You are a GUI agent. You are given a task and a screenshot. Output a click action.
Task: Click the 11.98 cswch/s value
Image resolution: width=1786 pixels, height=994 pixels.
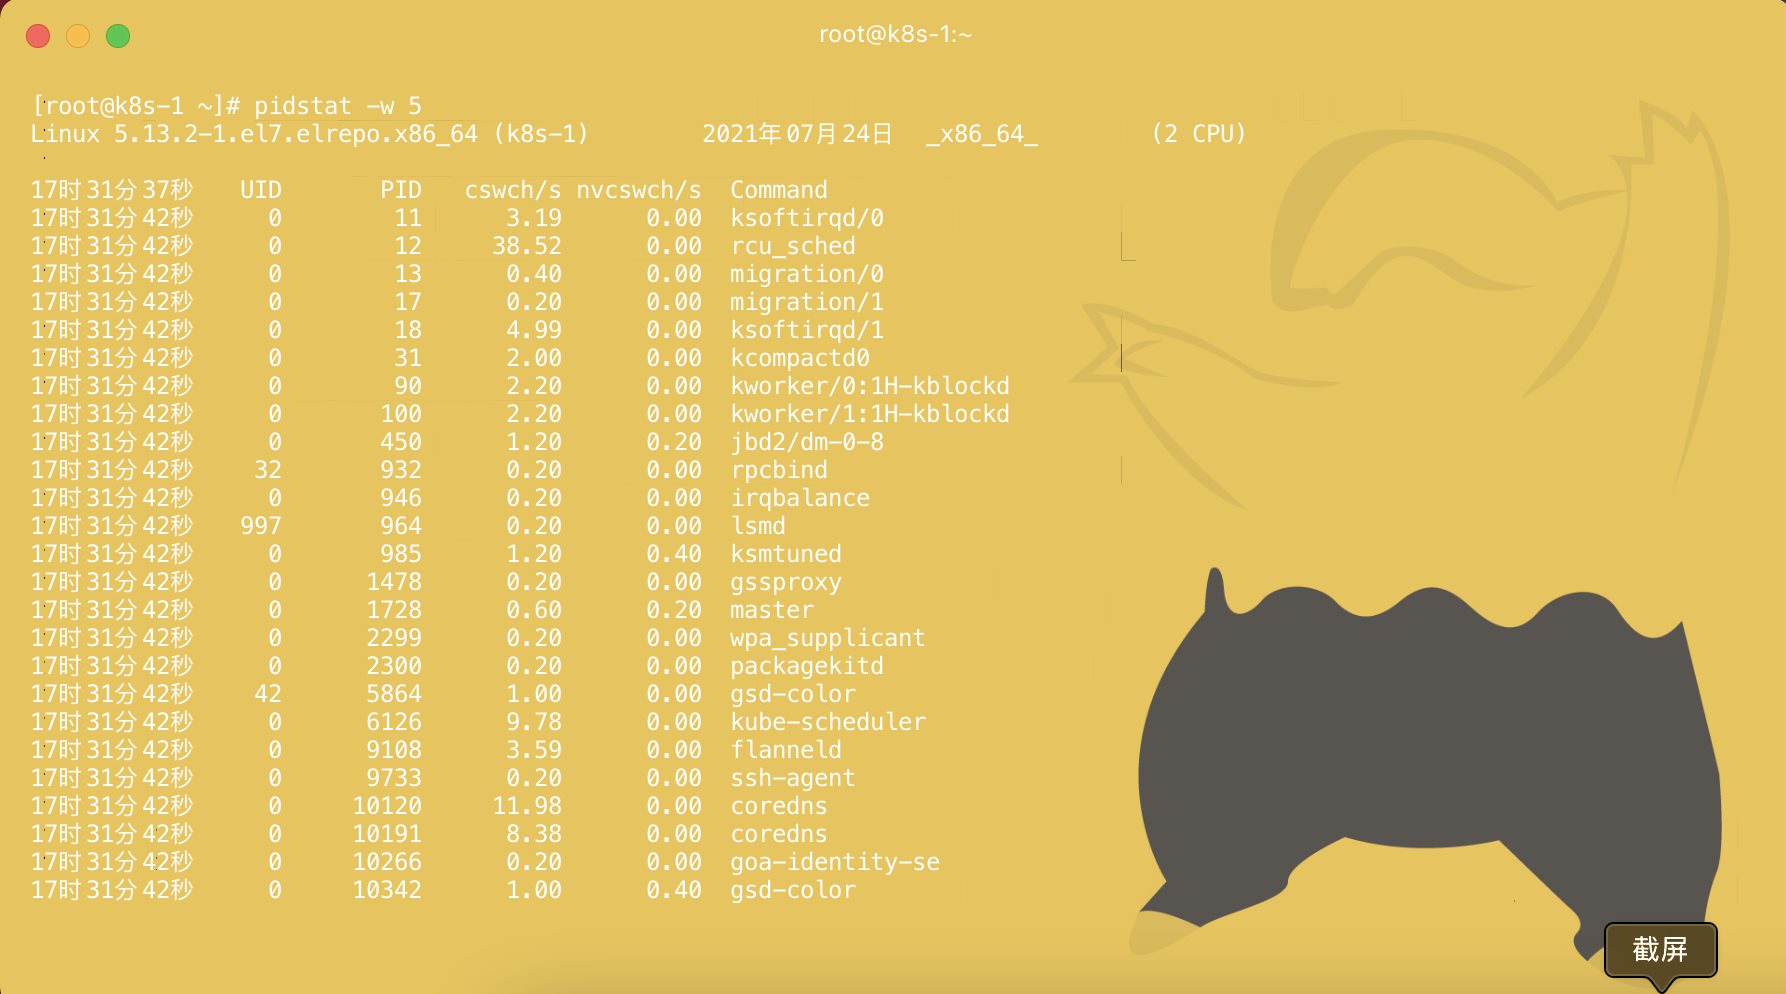click(x=527, y=806)
